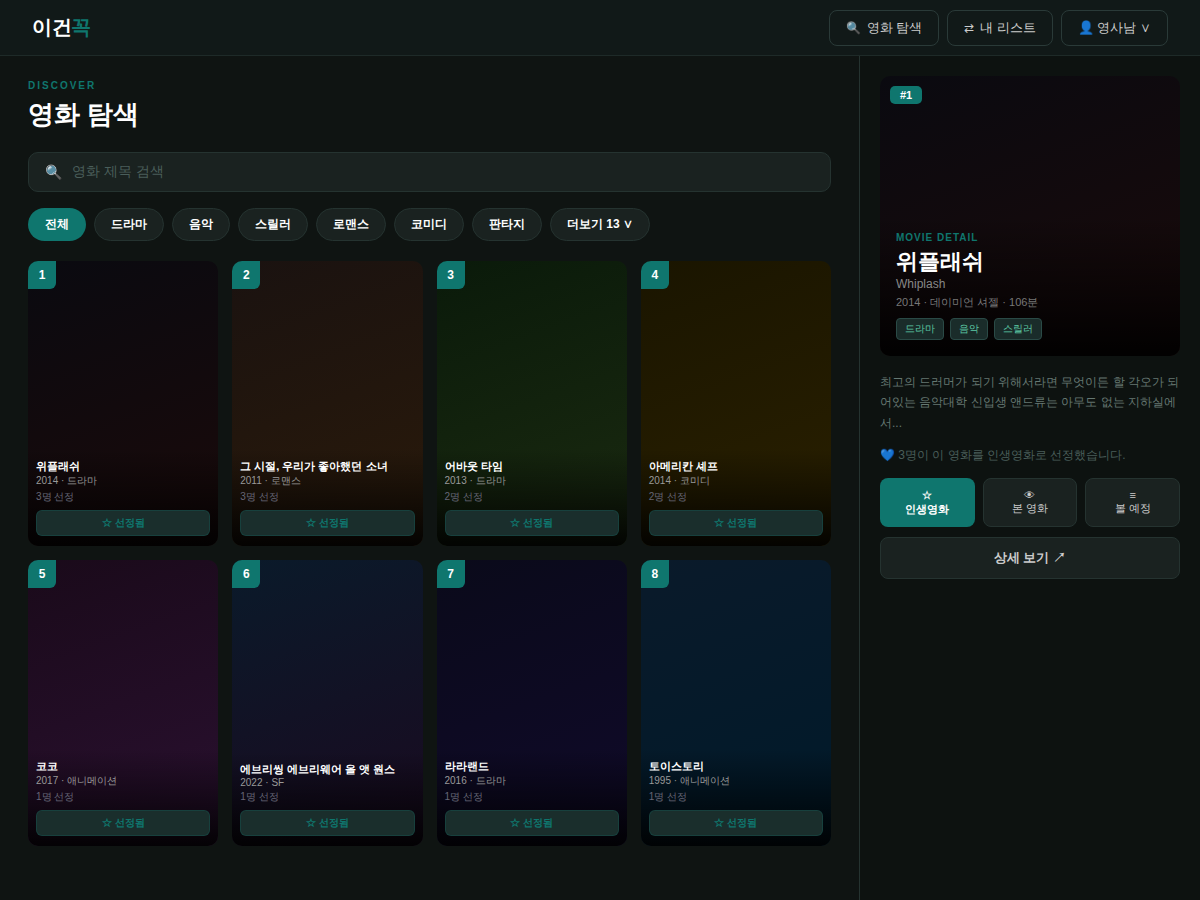The image size is (1200, 900).
Task: Filter movies by 스릴러 genre
Action: 273,224
